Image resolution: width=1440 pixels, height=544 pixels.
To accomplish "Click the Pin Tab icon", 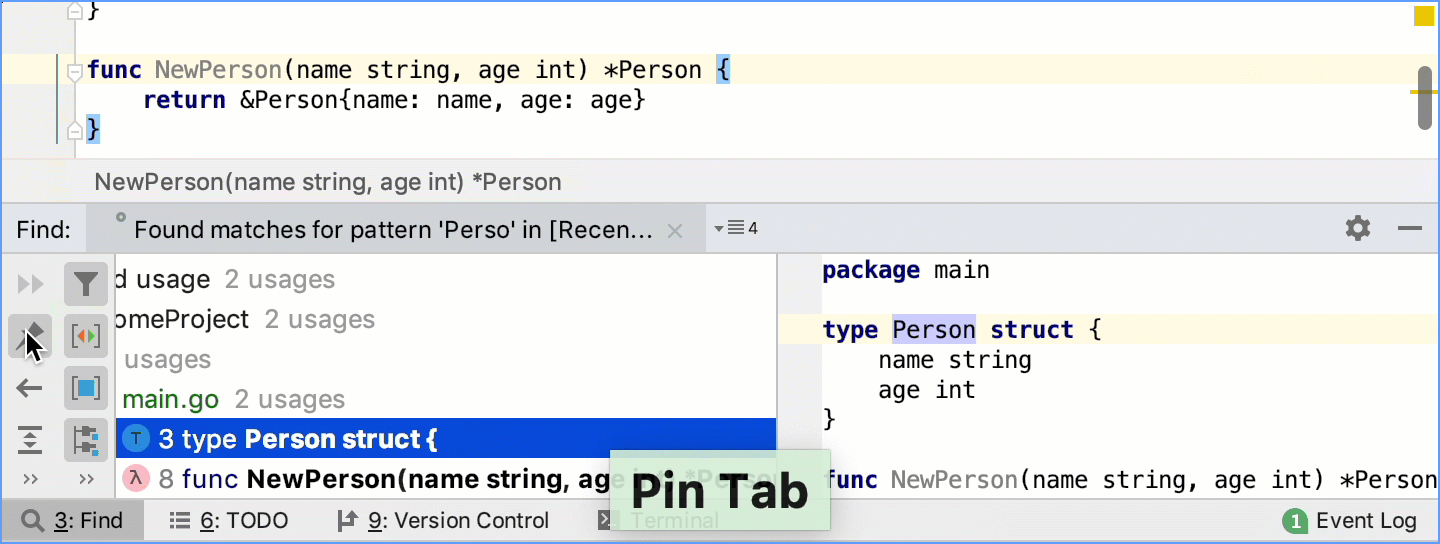I will pos(29,336).
